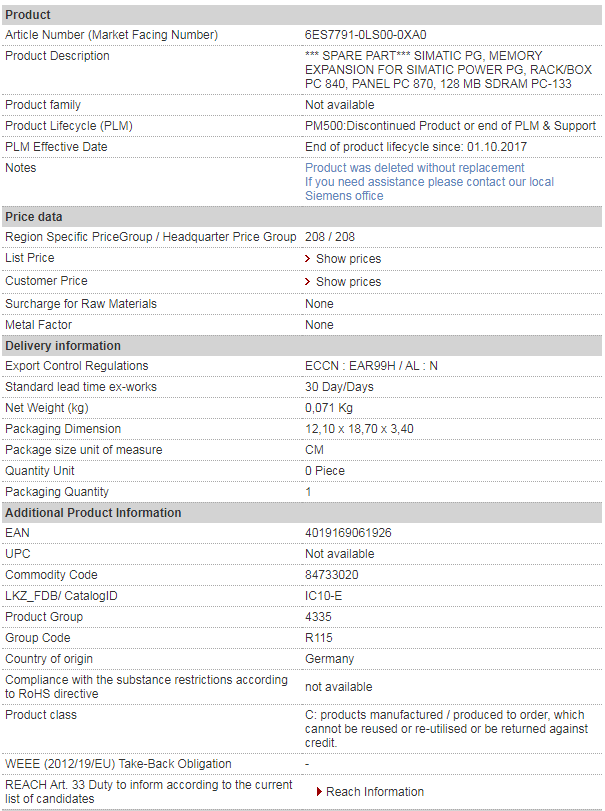
Task: Click the Price data section header
Action: click(302, 217)
